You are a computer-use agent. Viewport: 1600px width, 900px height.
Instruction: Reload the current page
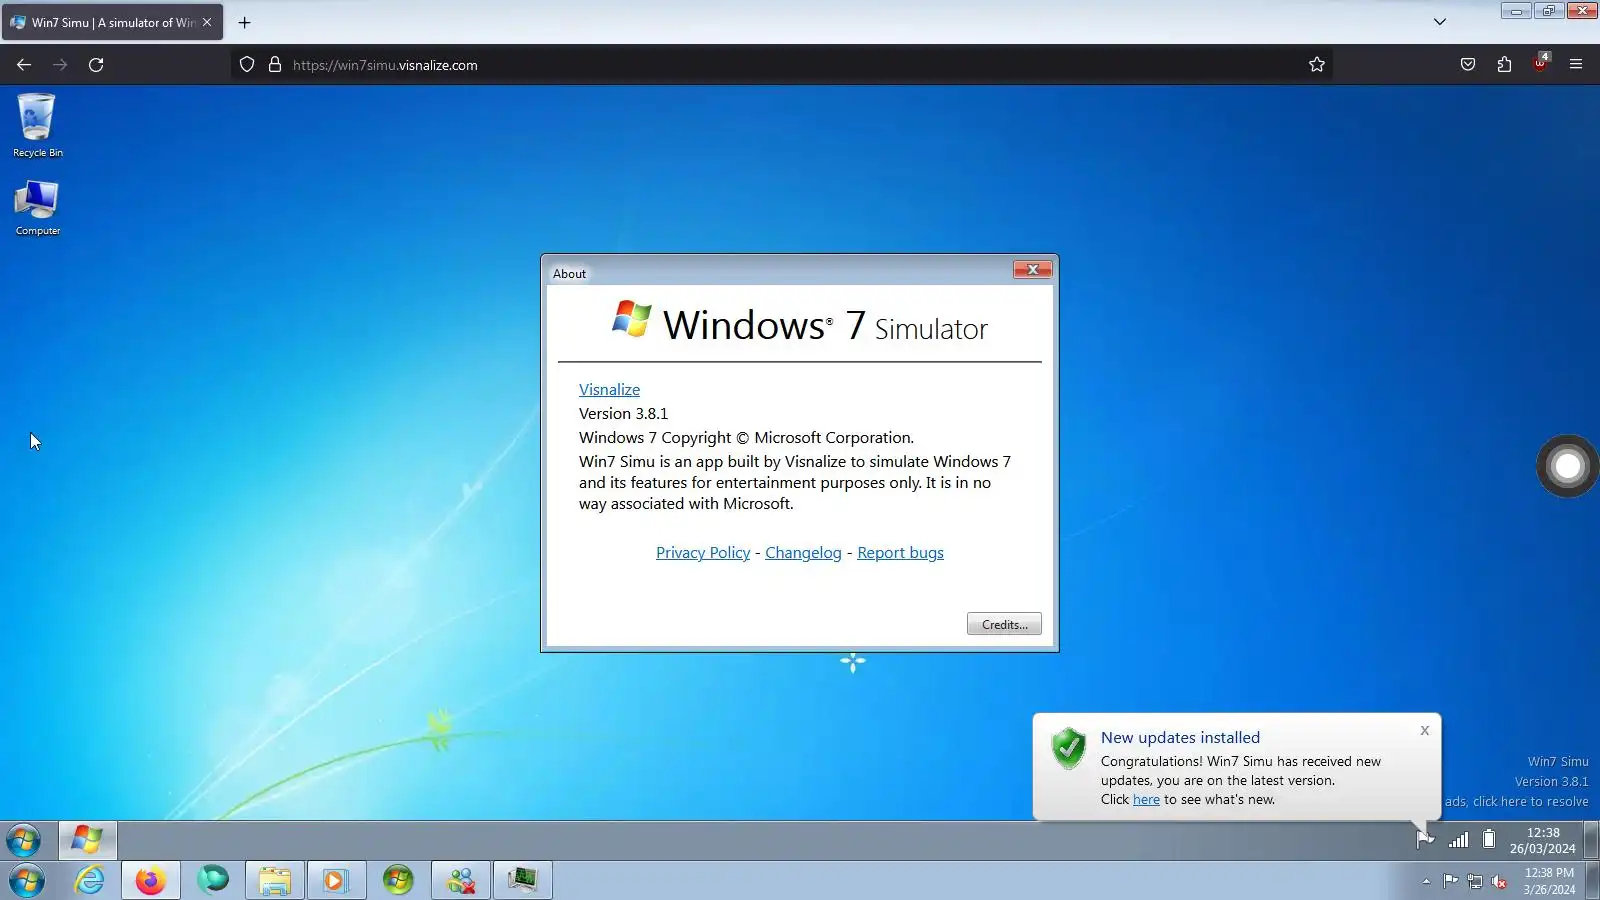point(96,65)
